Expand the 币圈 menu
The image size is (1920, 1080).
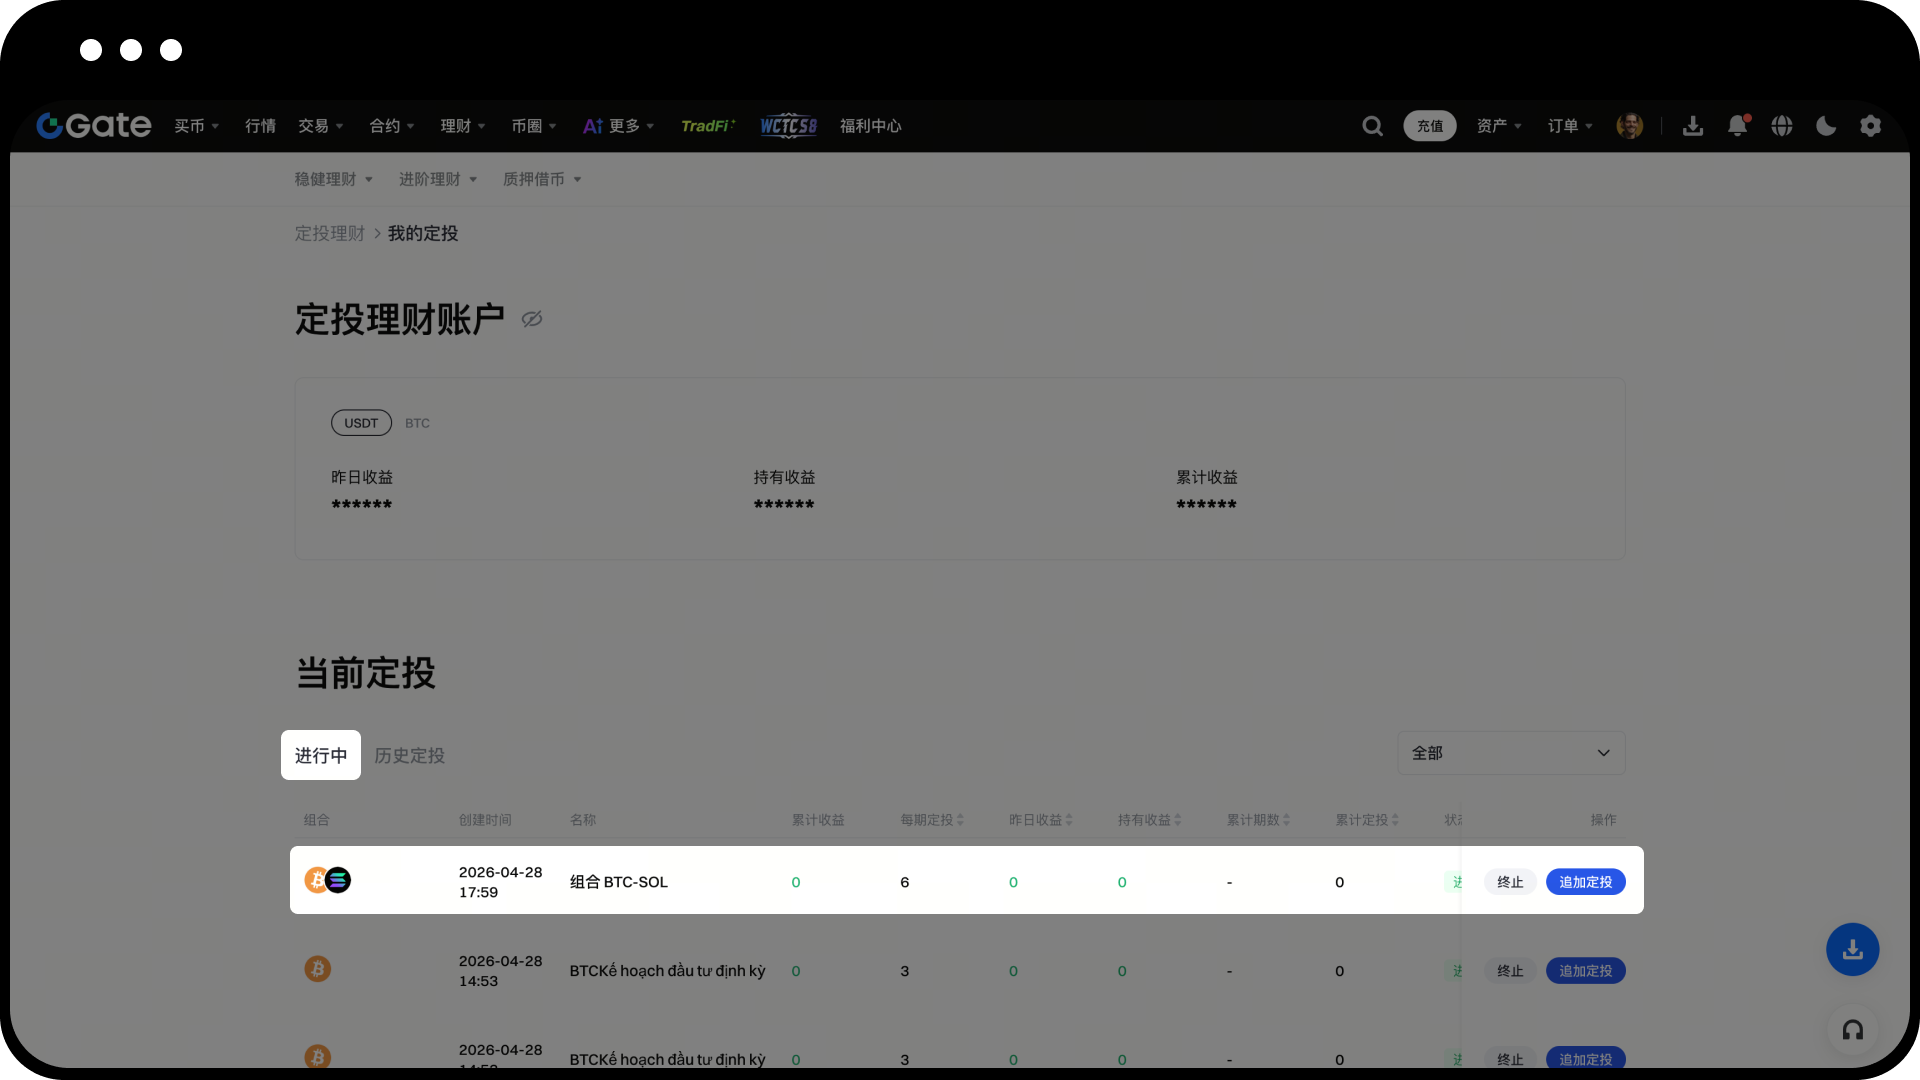[x=534, y=126]
